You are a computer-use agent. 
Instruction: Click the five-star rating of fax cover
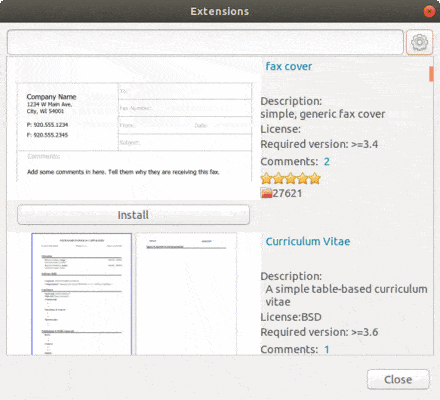pyautogui.click(x=290, y=178)
